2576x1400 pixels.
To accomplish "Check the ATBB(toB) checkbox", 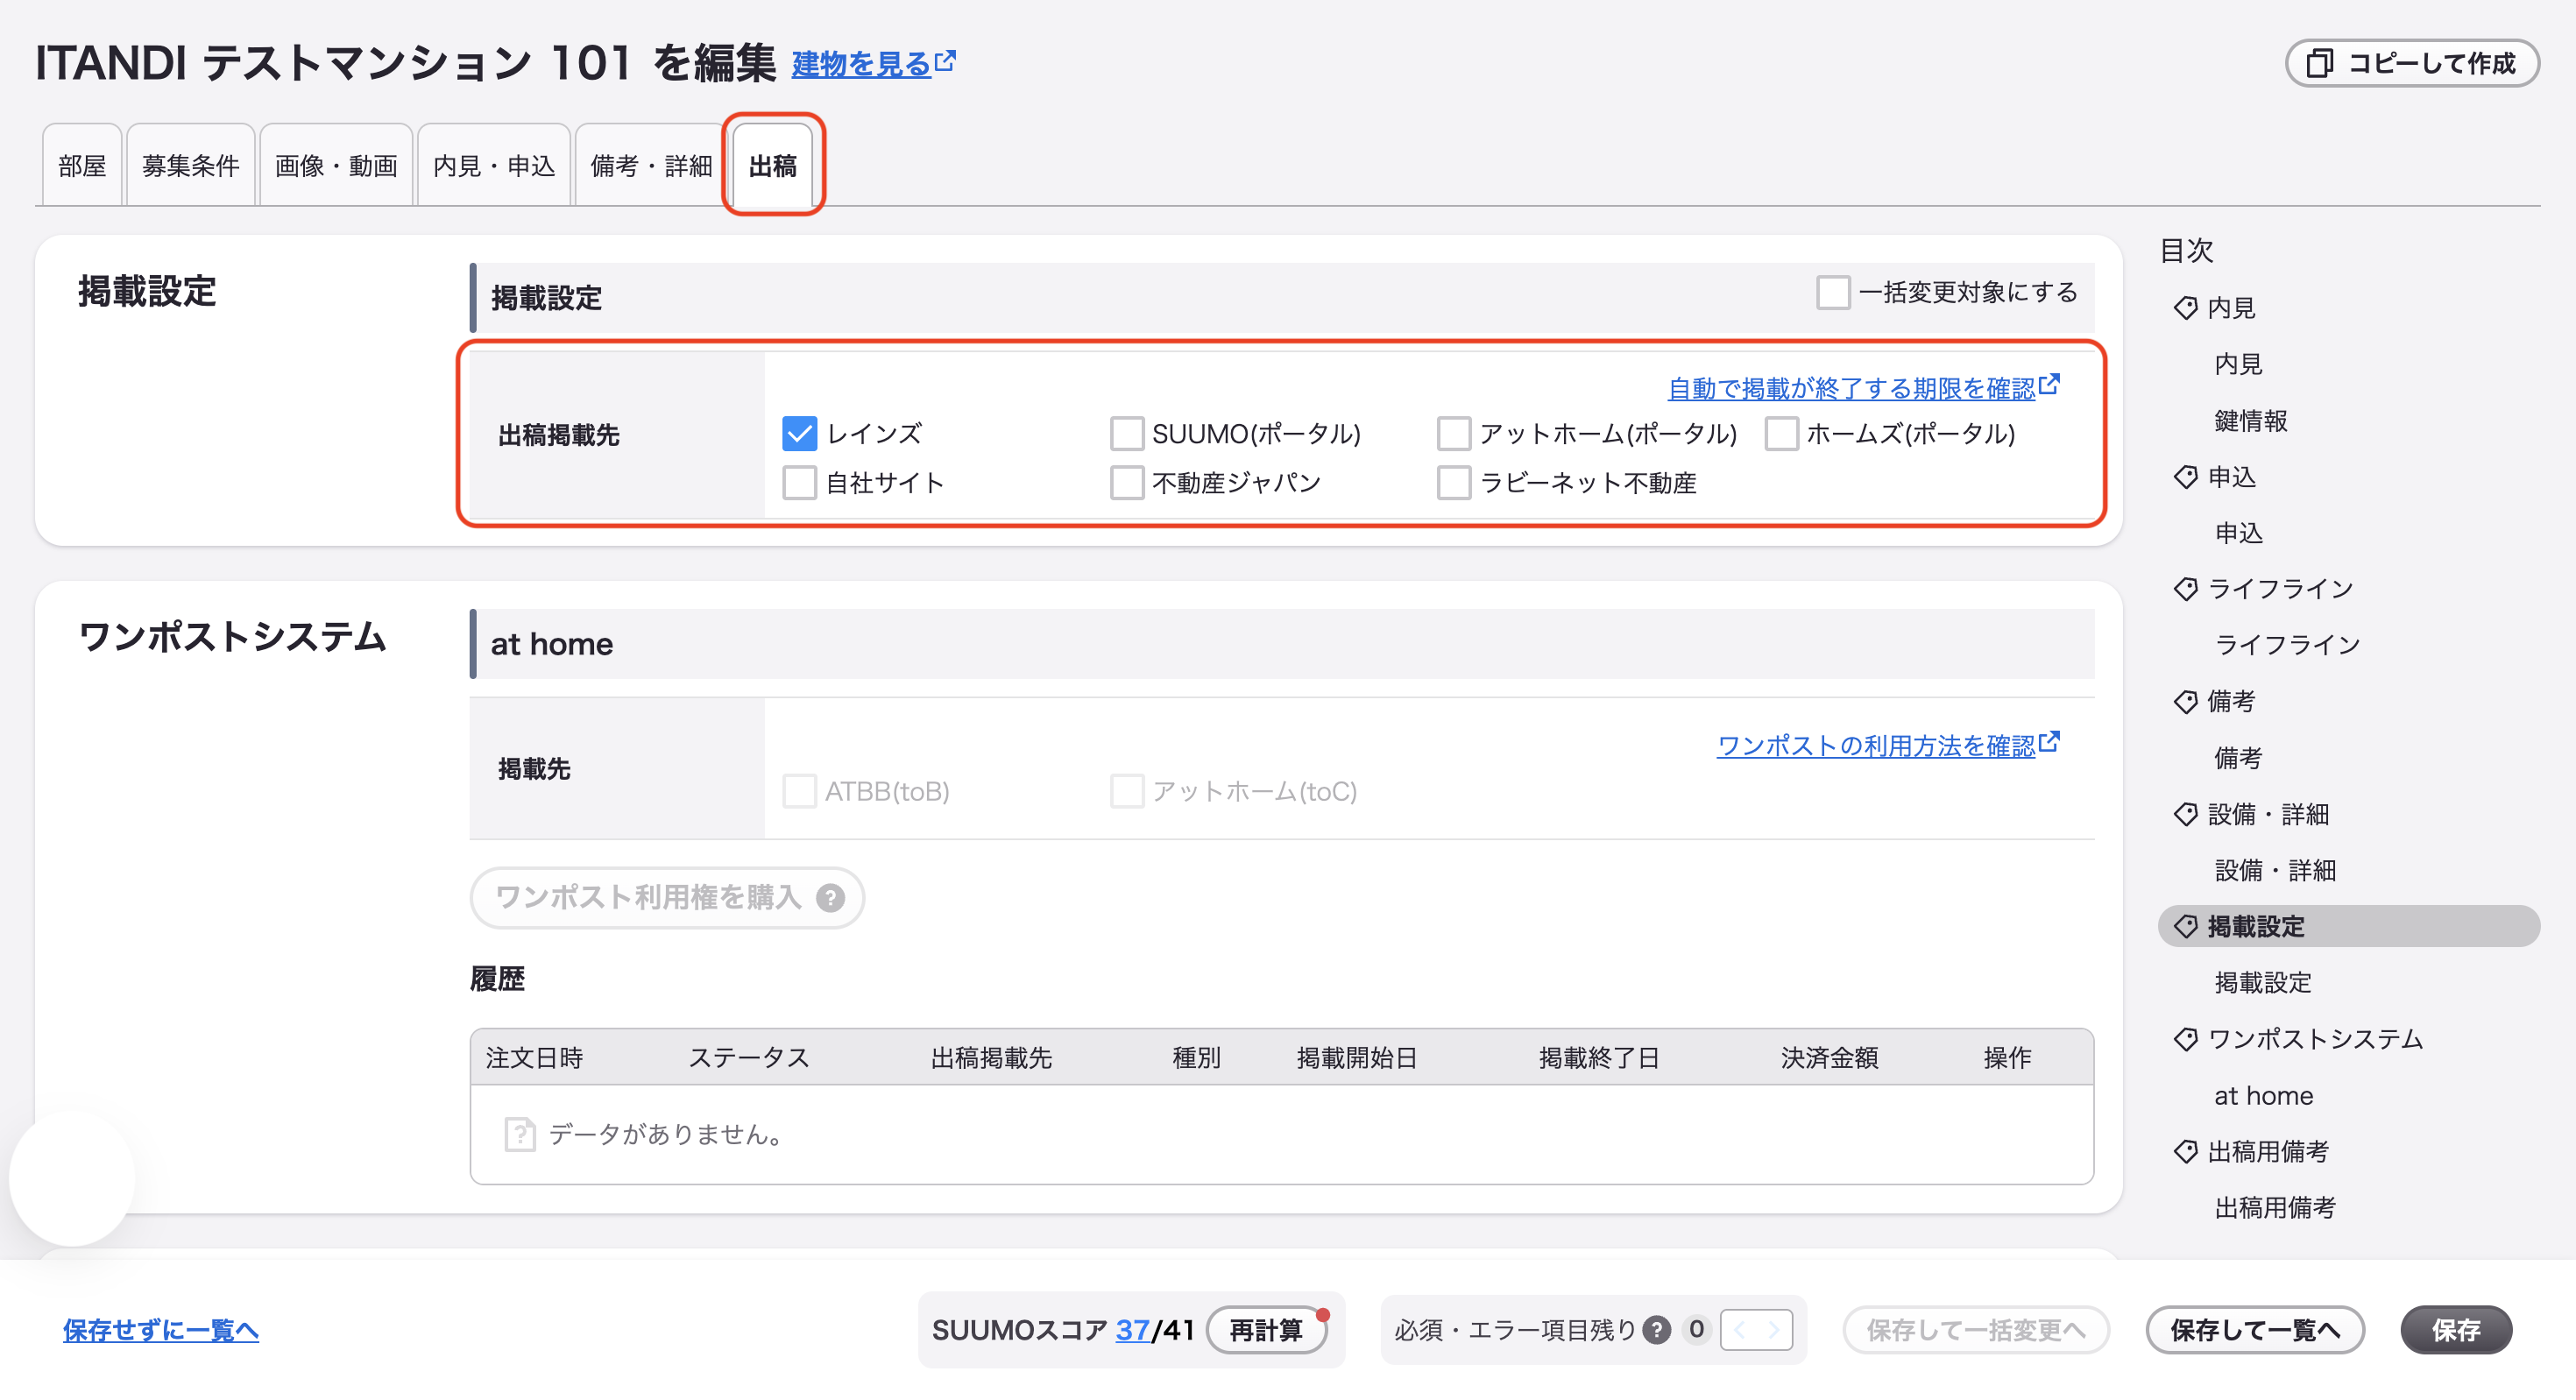I will 799,791.
